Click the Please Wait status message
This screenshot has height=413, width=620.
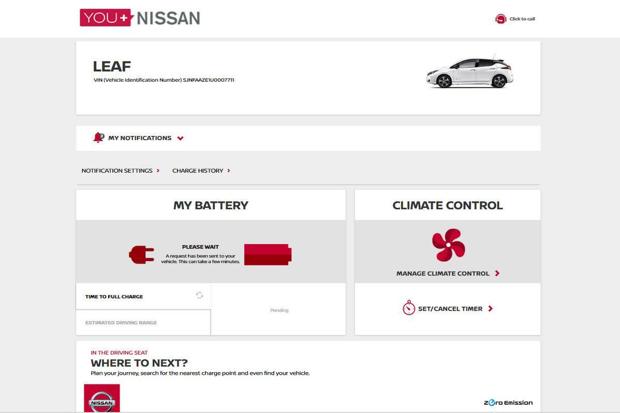coord(200,254)
